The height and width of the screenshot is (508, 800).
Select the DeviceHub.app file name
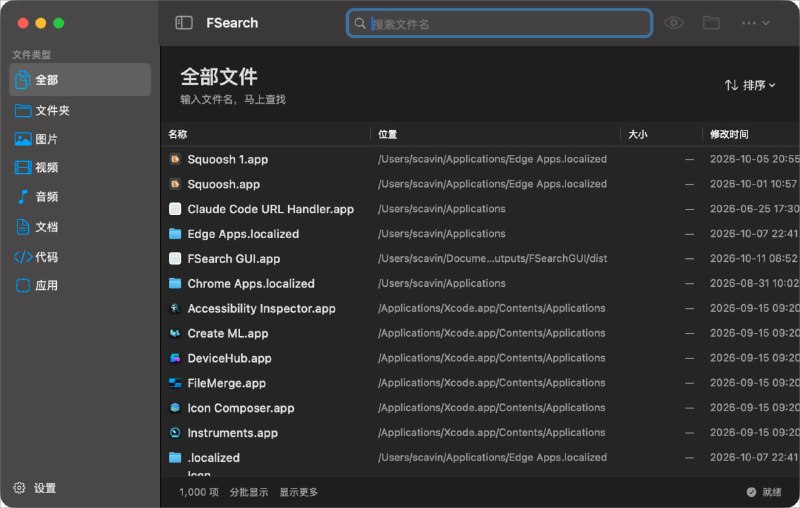click(x=229, y=358)
